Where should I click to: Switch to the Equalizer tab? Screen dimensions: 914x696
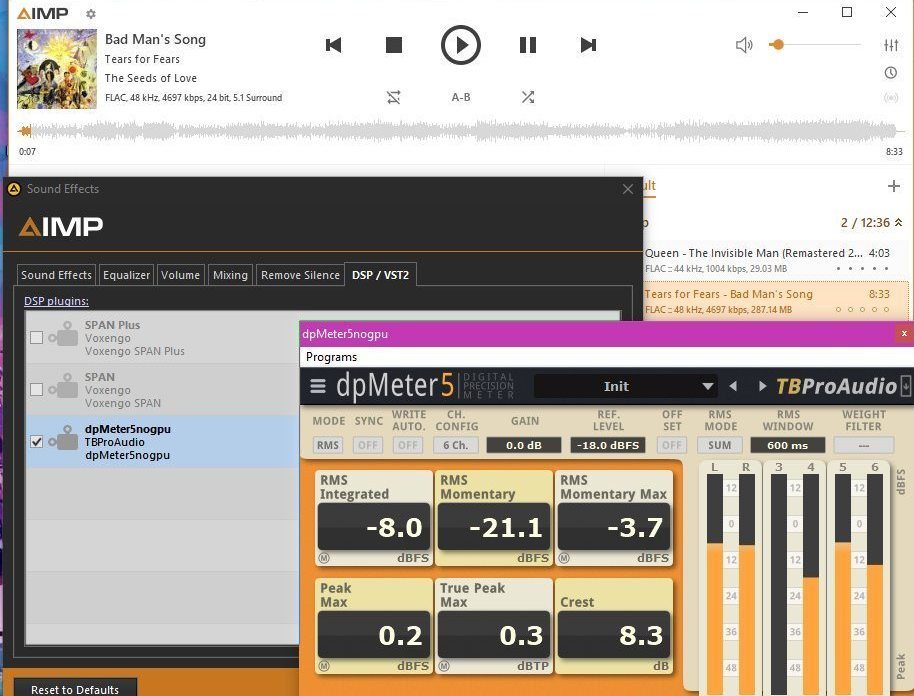point(126,275)
